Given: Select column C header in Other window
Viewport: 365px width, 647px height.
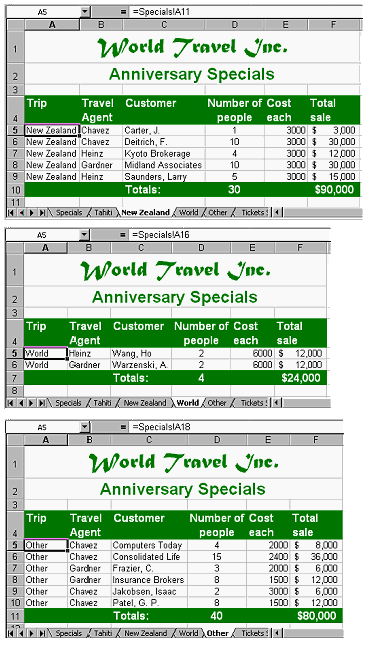Looking at the screenshot, I should (x=149, y=440).
